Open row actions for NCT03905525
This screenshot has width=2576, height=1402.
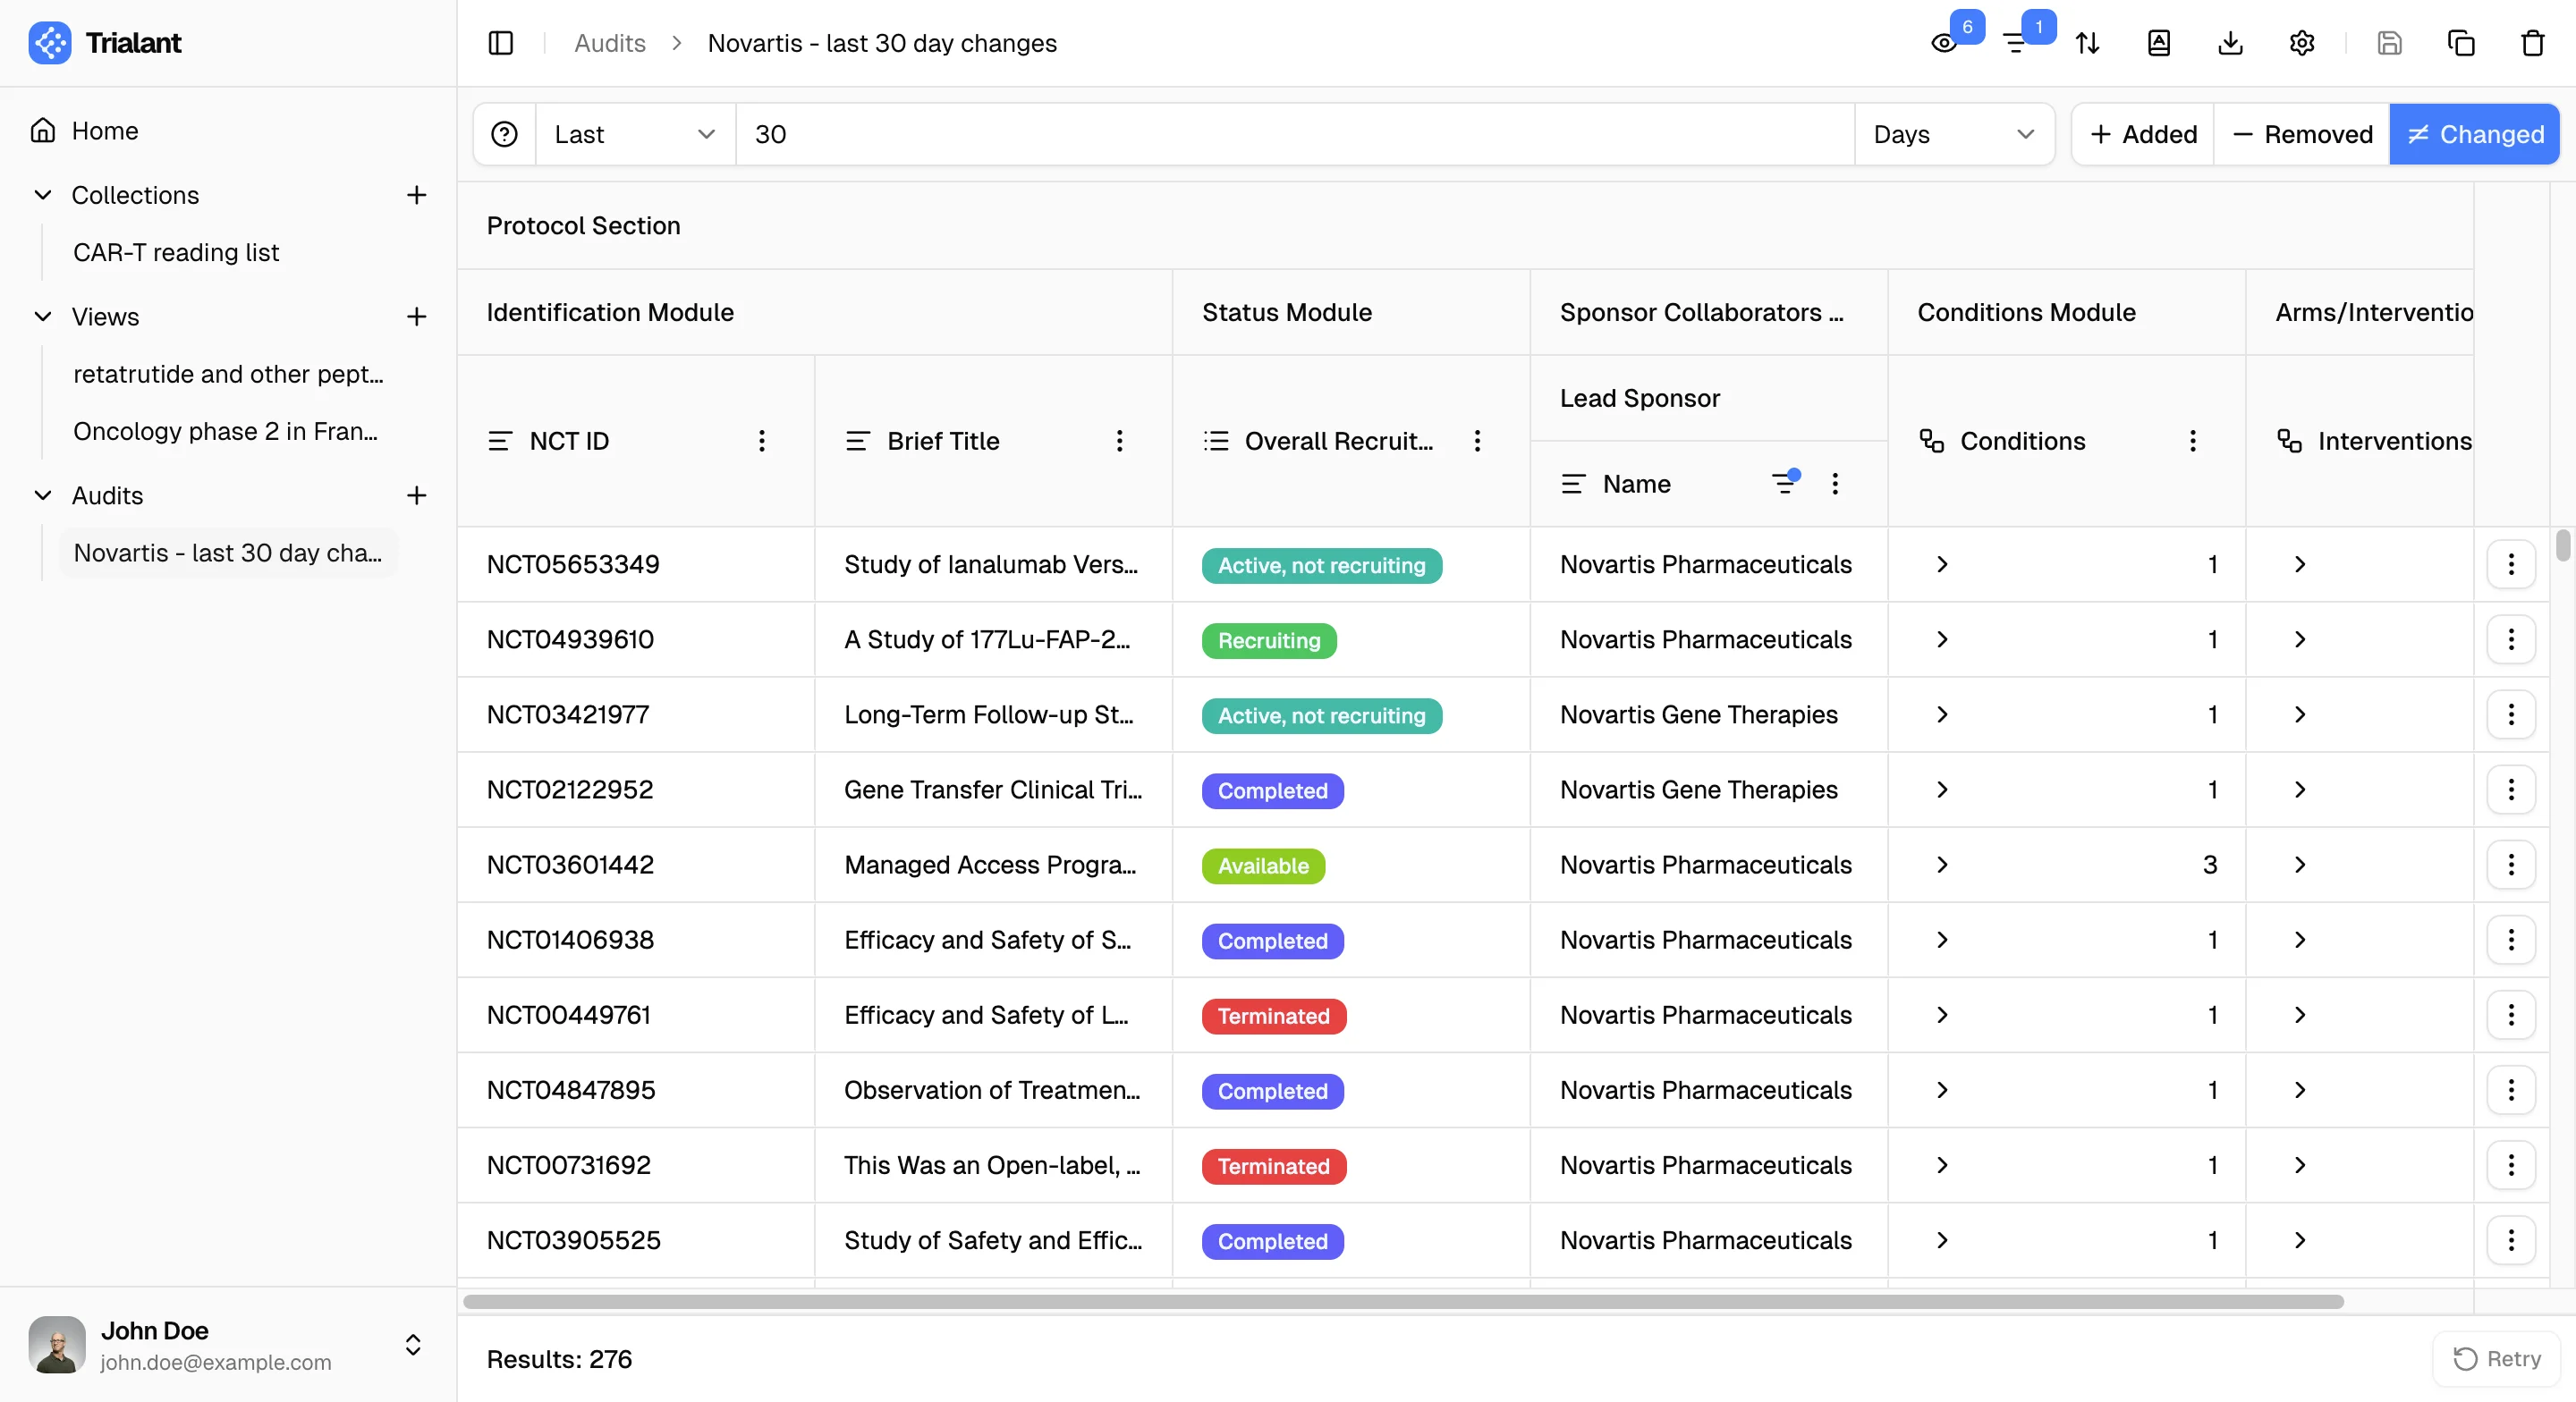2511,1240
